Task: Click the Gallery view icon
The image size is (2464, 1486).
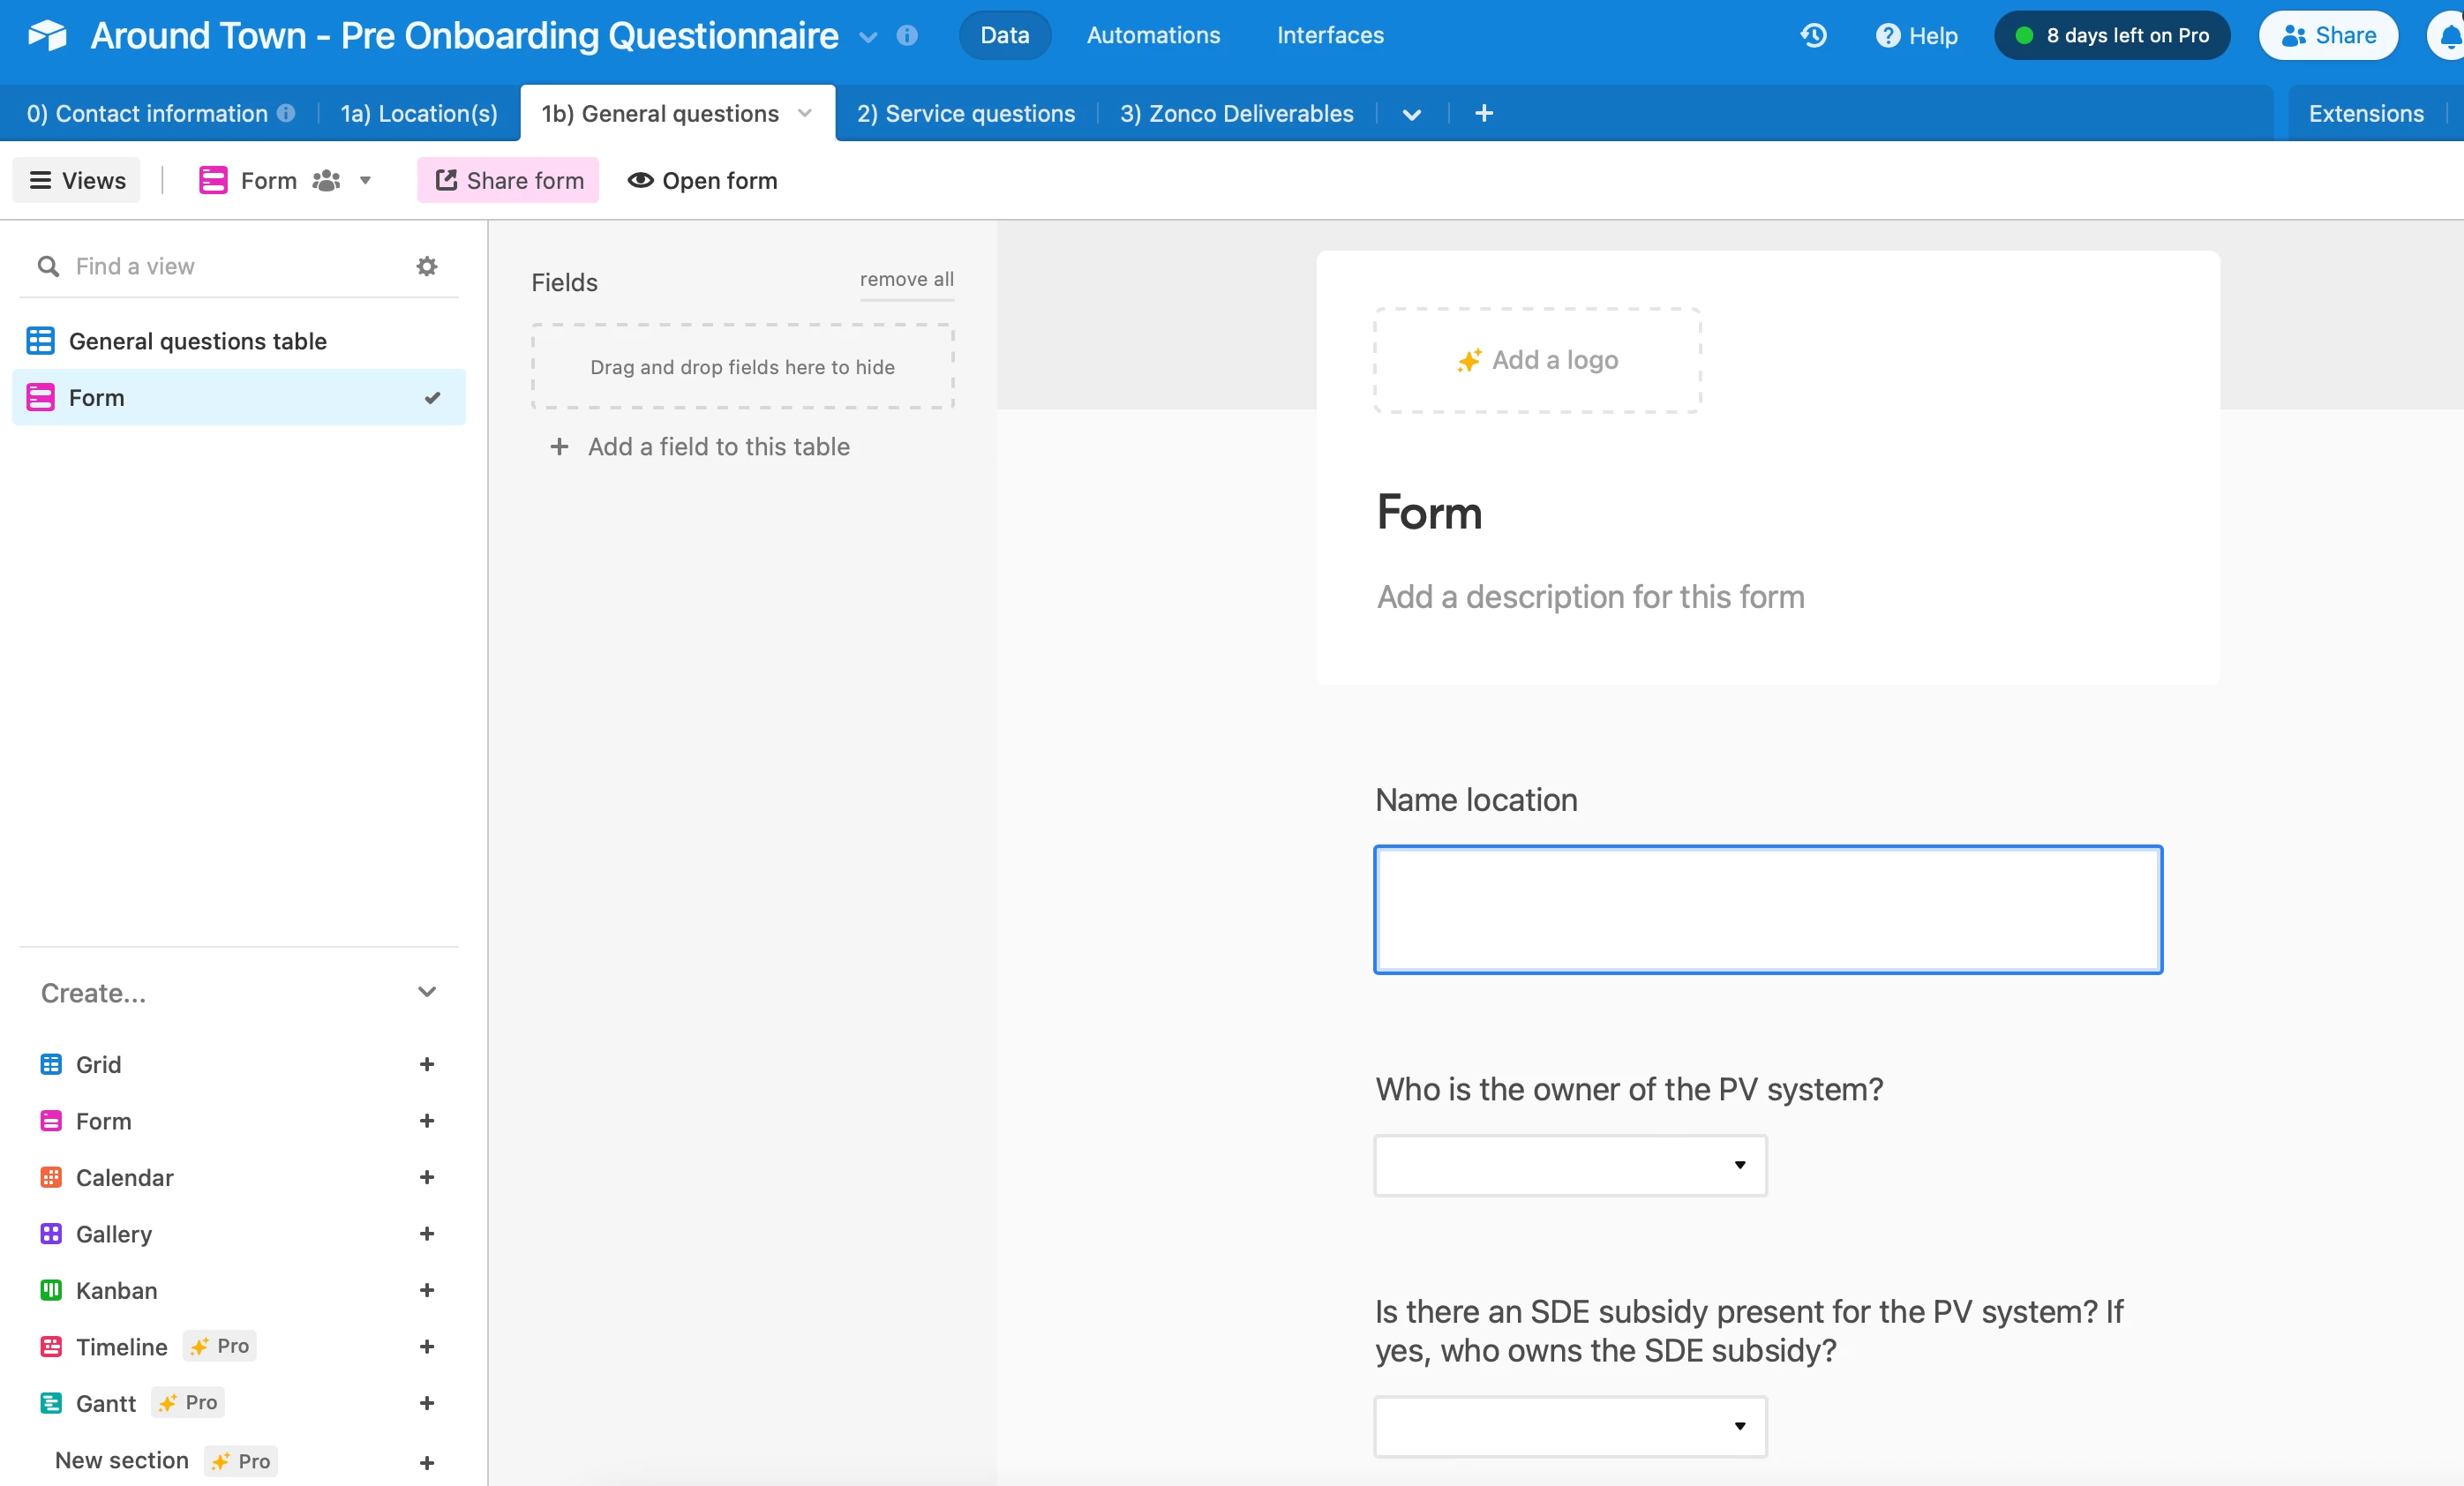Action: [x=51, y=1234]
